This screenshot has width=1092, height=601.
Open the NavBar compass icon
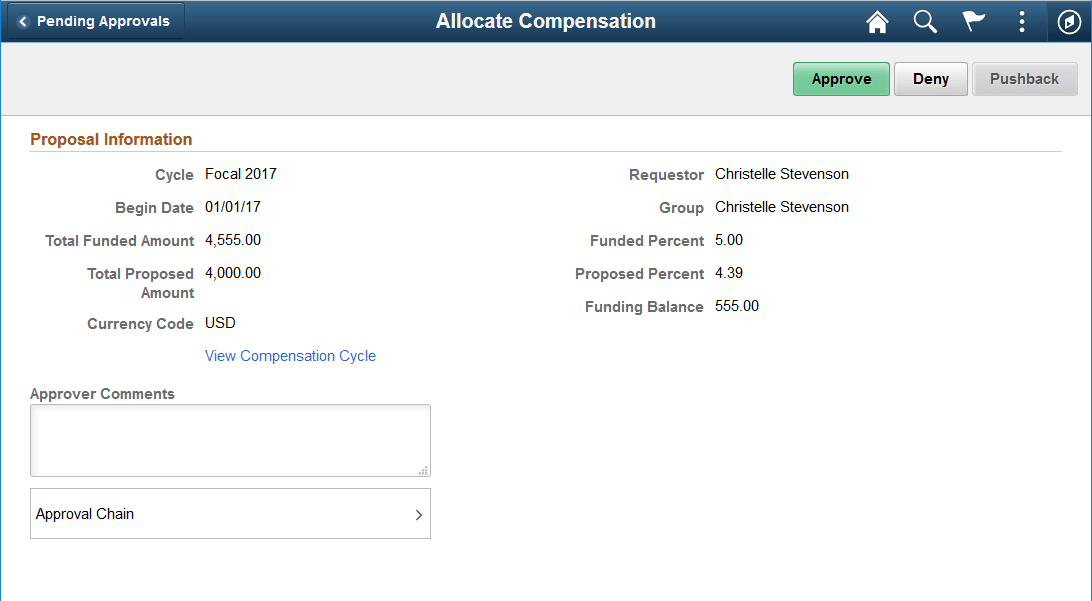click(1069, 21)
